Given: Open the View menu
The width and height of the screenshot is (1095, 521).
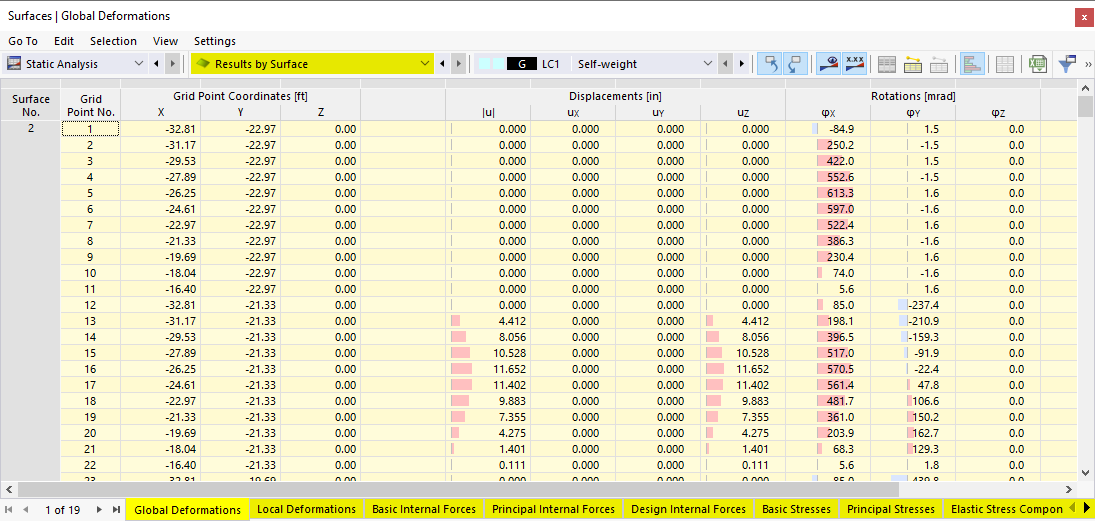Looking at the screenshot, I should [166, 41].
